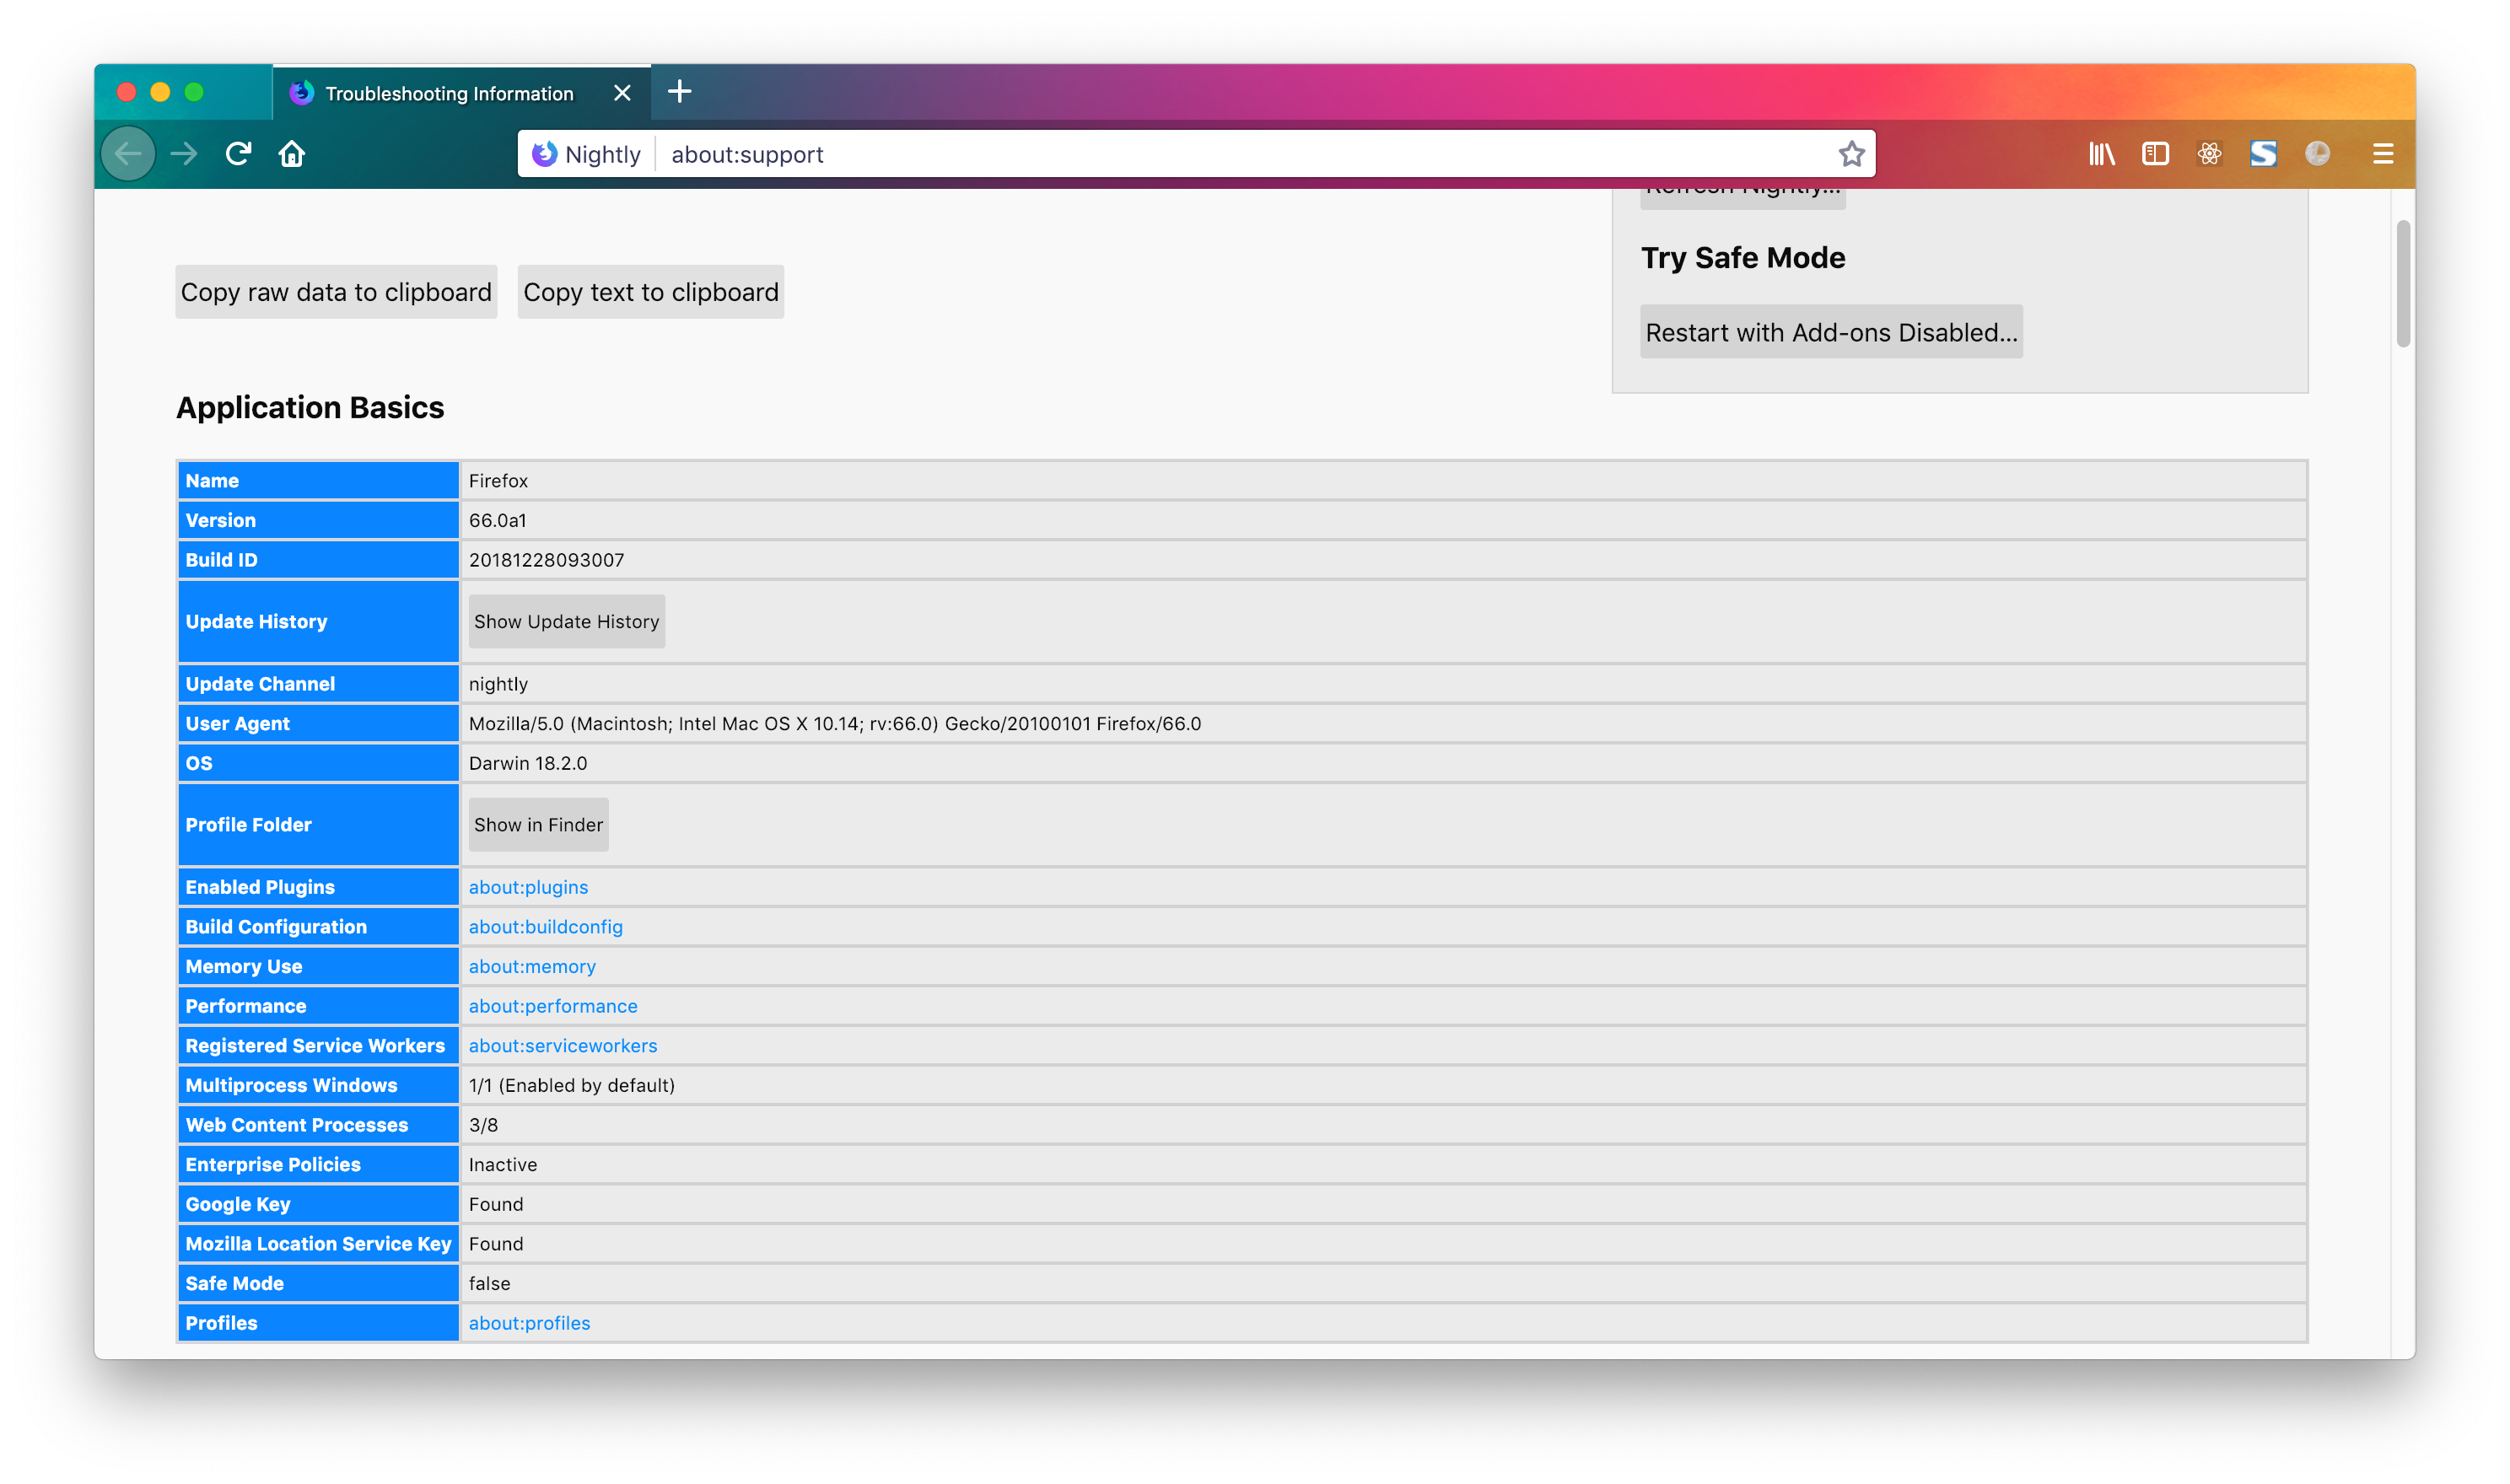Viewport: 2510px width, 1484px height.
Task: Open the about:serviceworkers link
Action: (x=563, y=1046)
